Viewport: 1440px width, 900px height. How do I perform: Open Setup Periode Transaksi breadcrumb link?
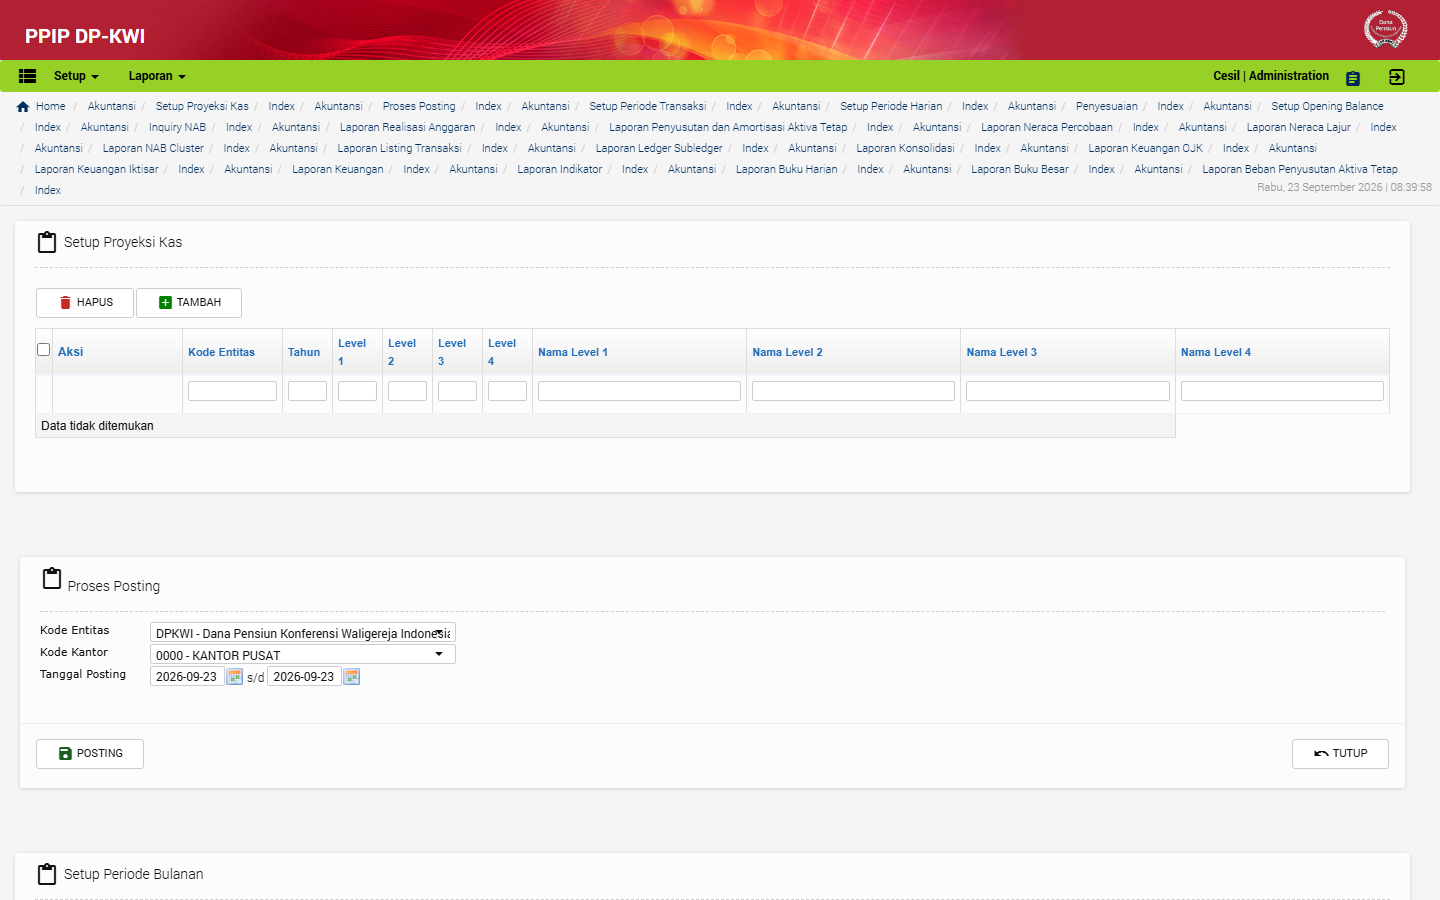tap(648, 106)
